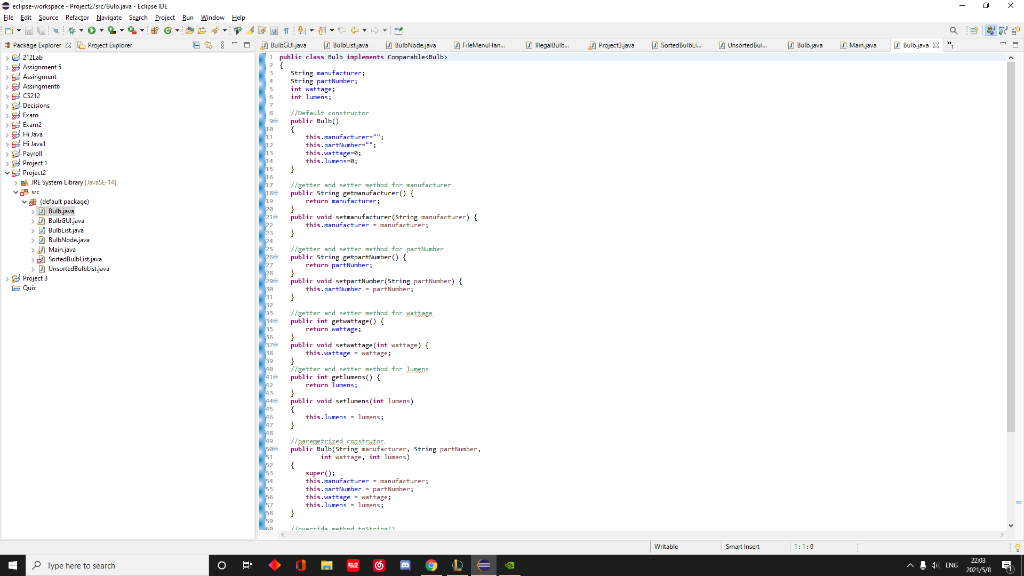The image size is (1024, 576).
Task: Click the Open Perspective icon near search
Action: [x=237, y=30]
